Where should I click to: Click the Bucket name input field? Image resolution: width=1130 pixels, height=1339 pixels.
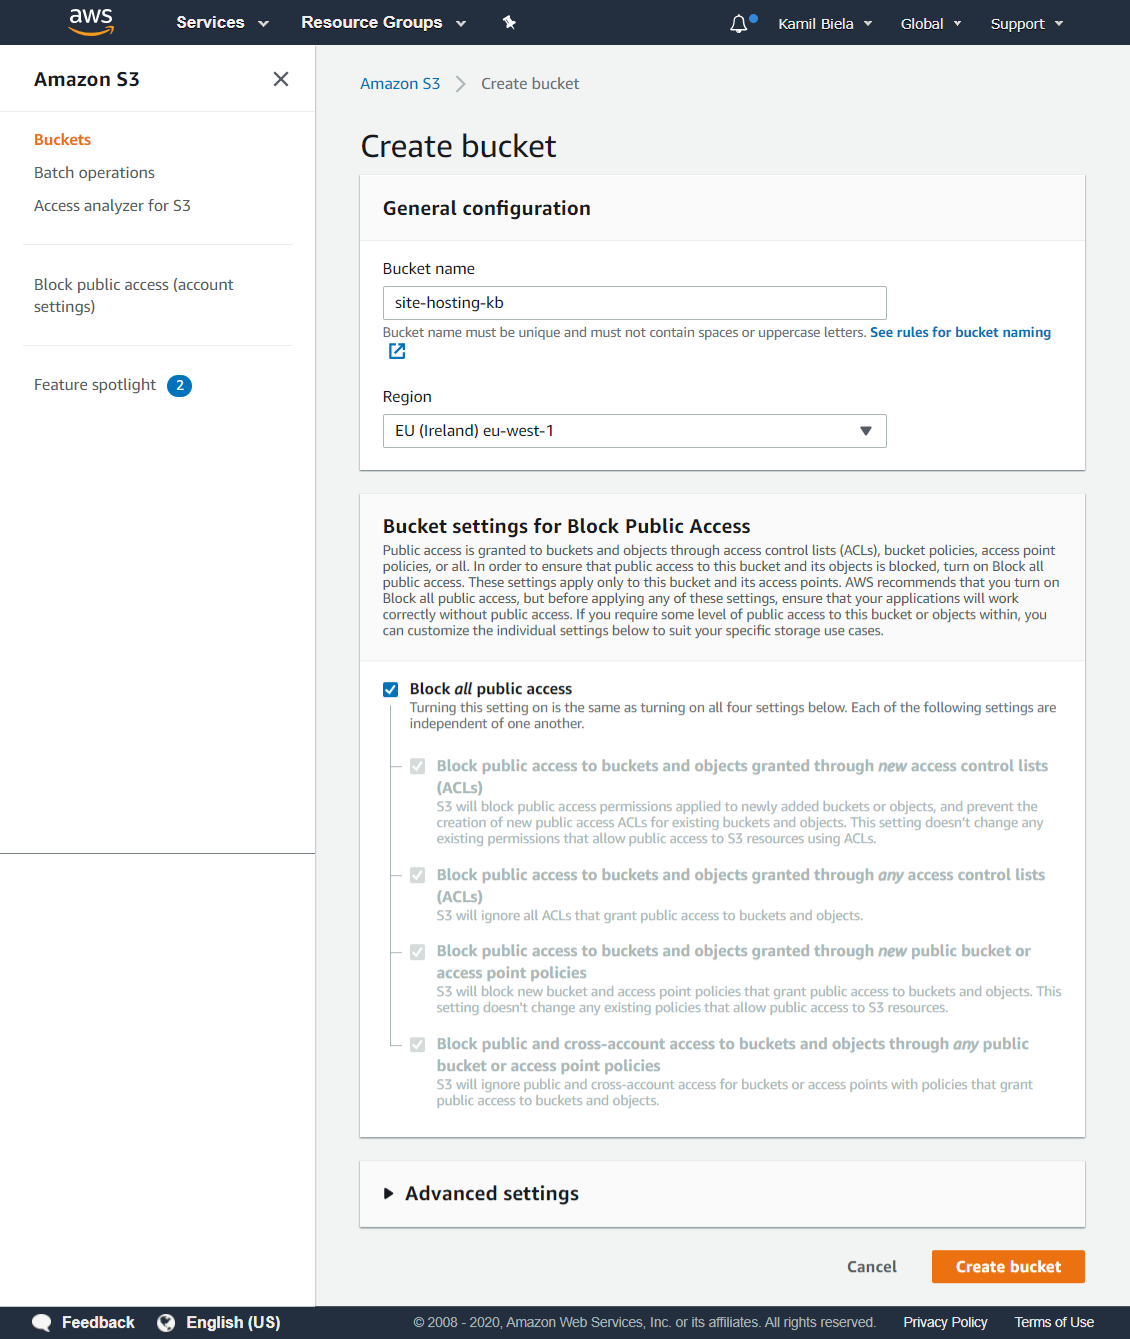tap(635, 303)
